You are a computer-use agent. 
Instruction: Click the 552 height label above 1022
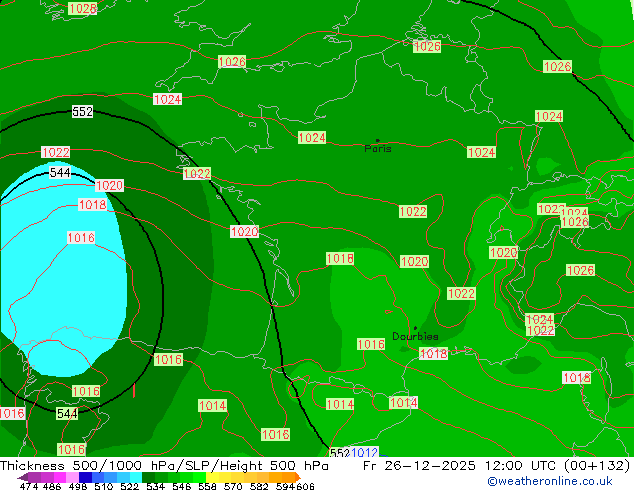[x=82, y=111]
